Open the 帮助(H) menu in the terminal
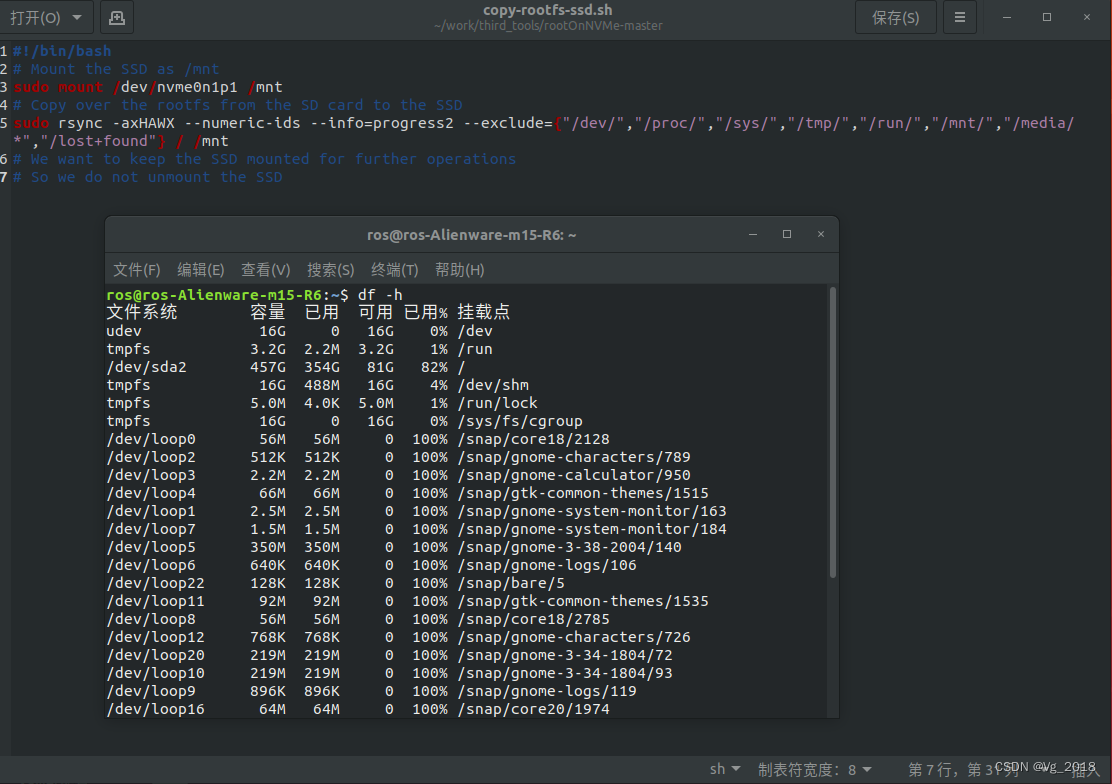Image resolution: width=1112 pixels, height=784 pixels. tap(459, 269)
